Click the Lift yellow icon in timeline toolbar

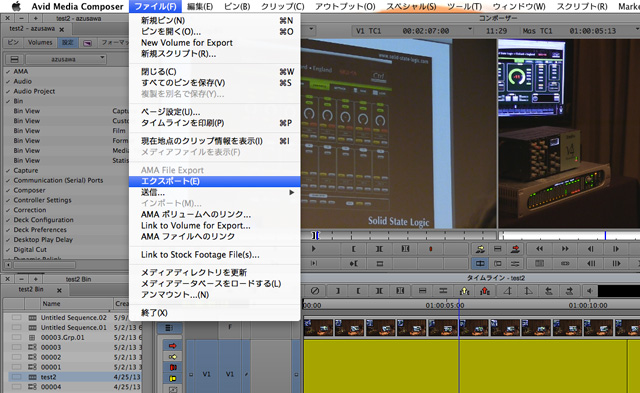click(x=464, y=291)
